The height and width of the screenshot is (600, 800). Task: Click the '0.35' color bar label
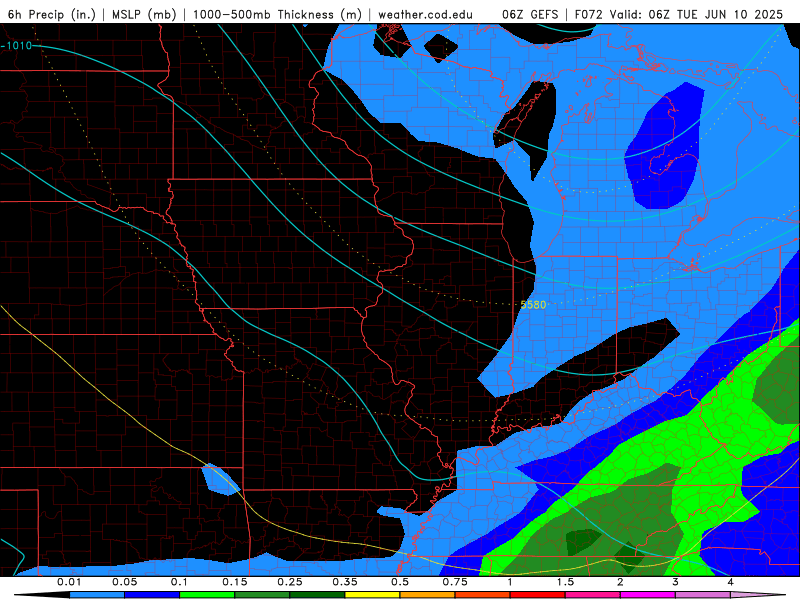point(345,582)
